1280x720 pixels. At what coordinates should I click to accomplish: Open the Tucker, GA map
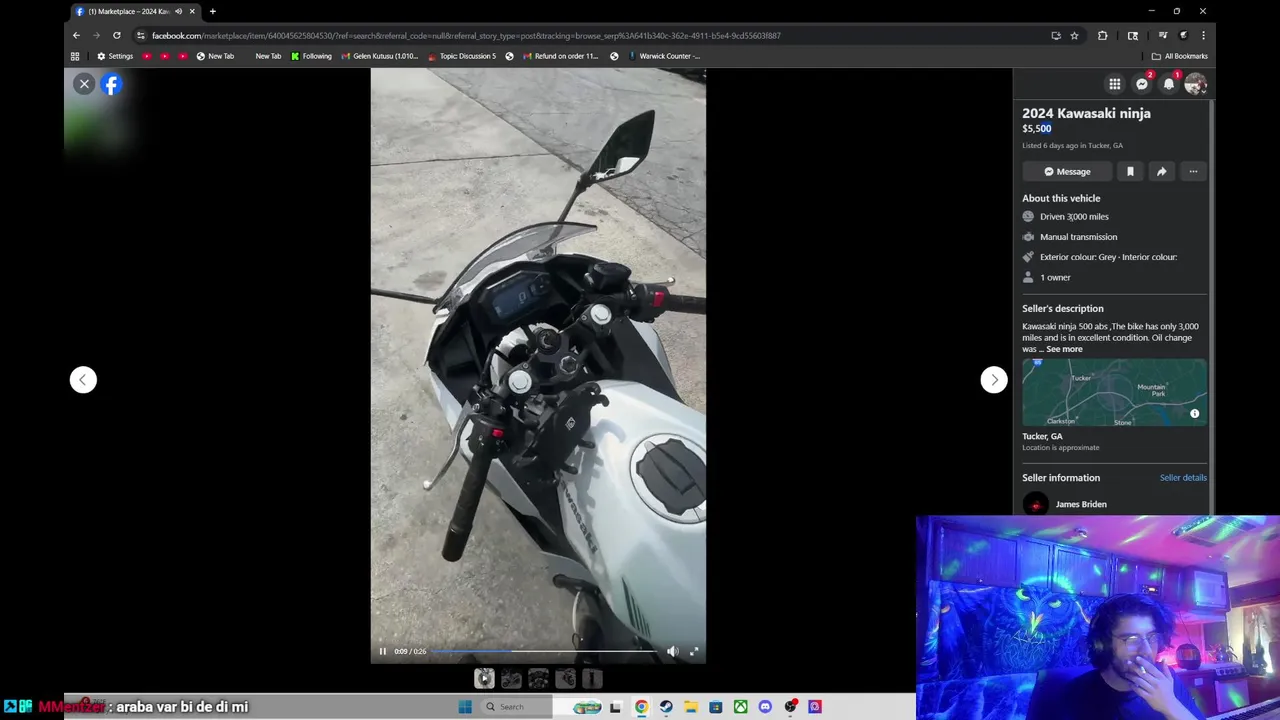coord(1114,393)
